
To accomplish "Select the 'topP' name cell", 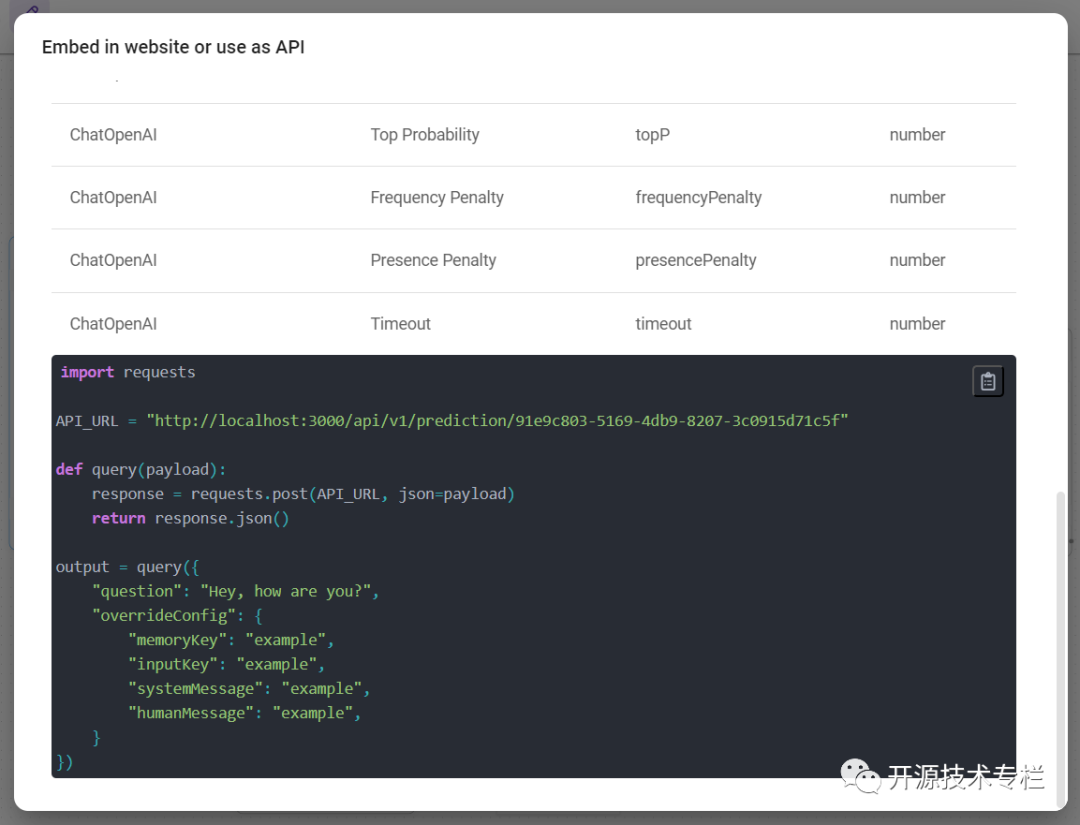I will (x=652, y=134).
